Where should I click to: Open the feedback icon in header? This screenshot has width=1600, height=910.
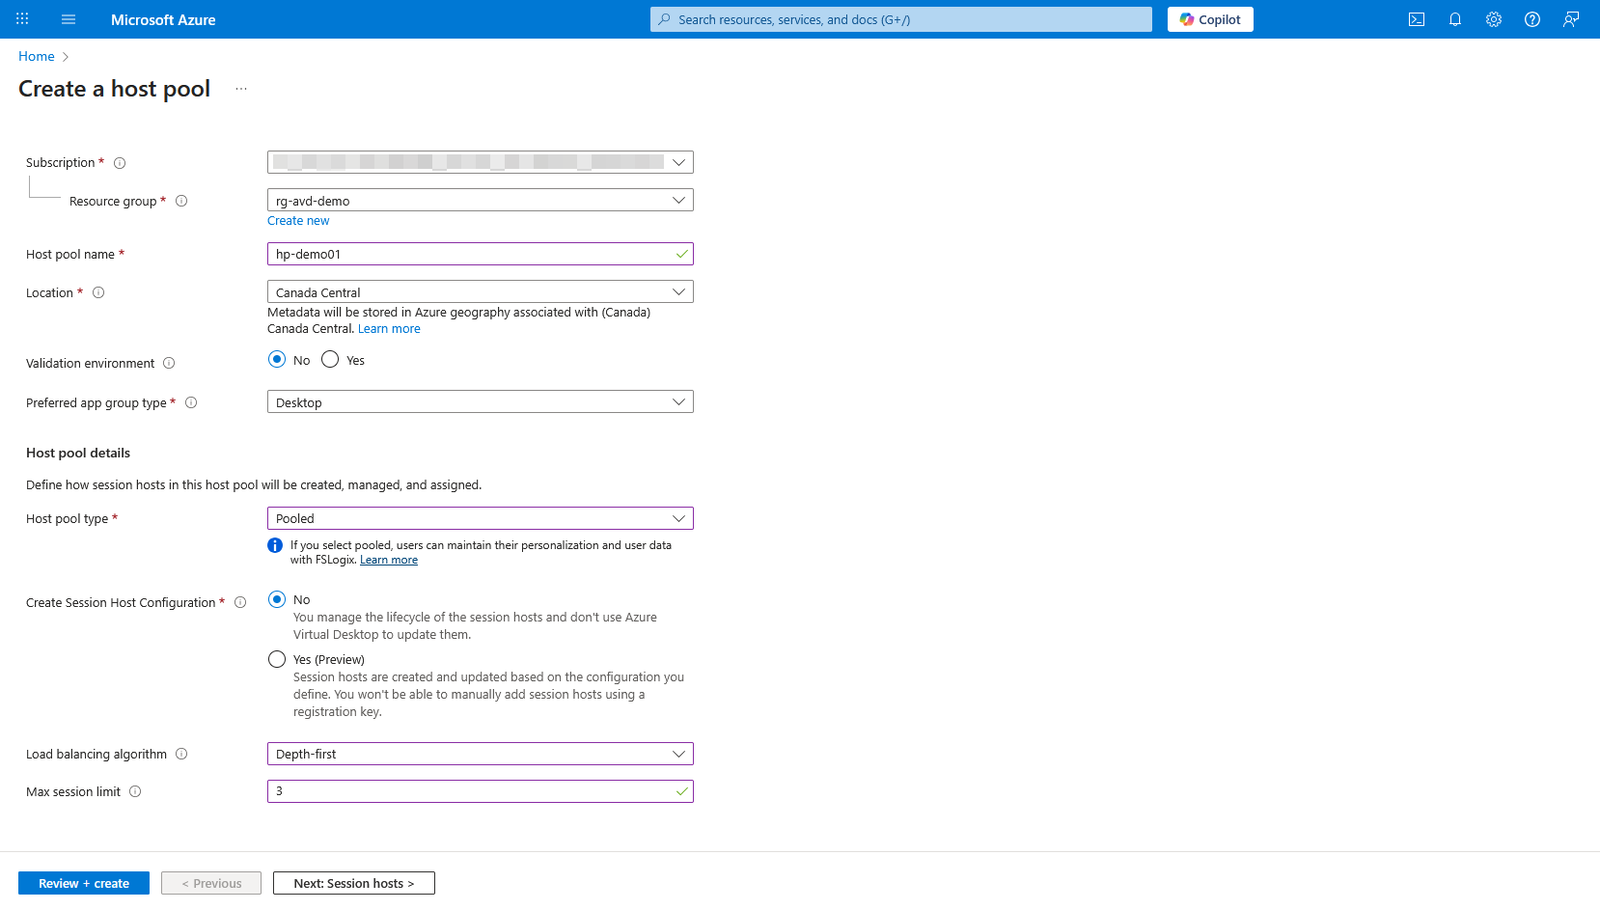[x=1571, y=19]
